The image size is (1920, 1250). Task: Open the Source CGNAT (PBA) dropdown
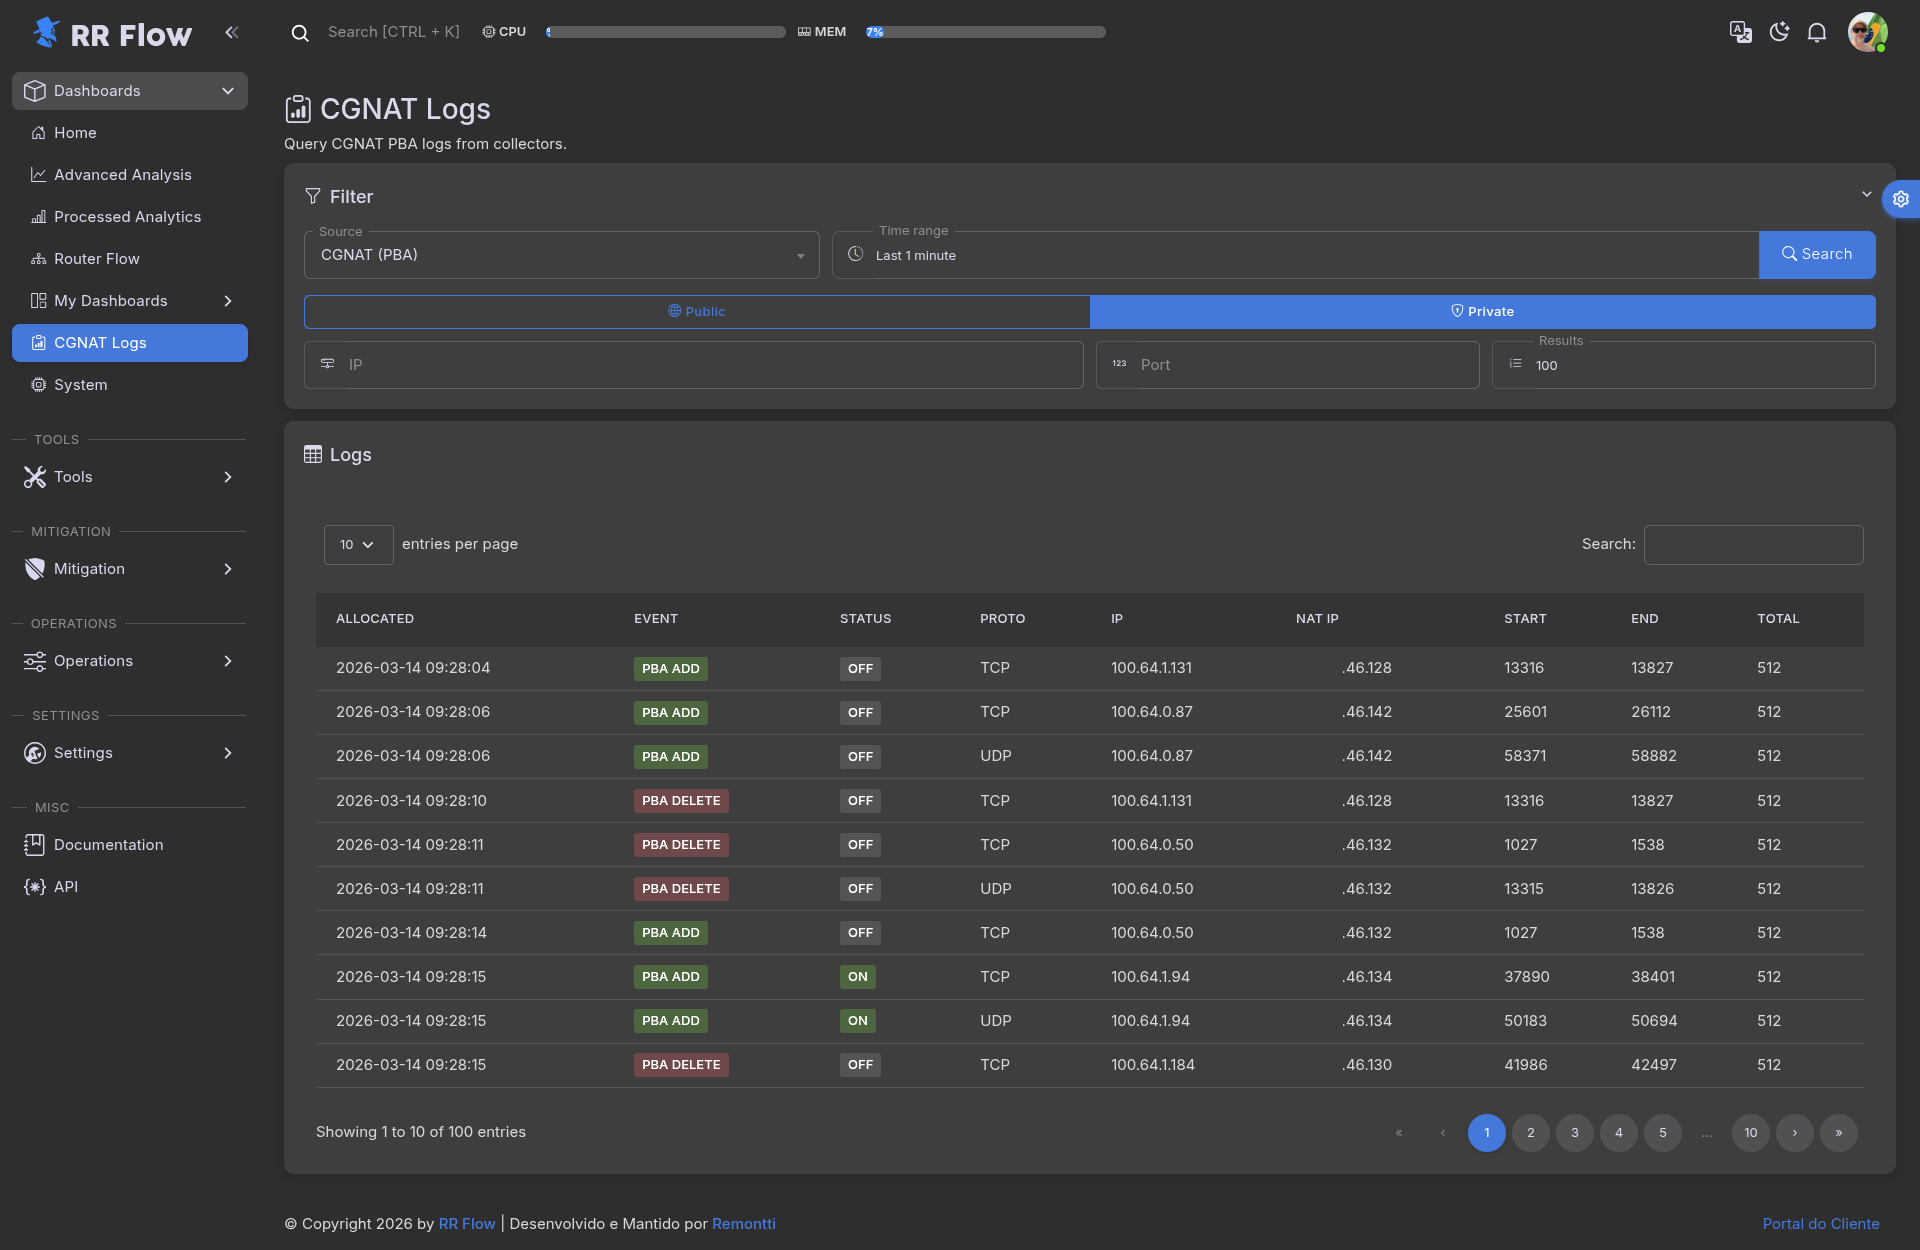point(561,255)
